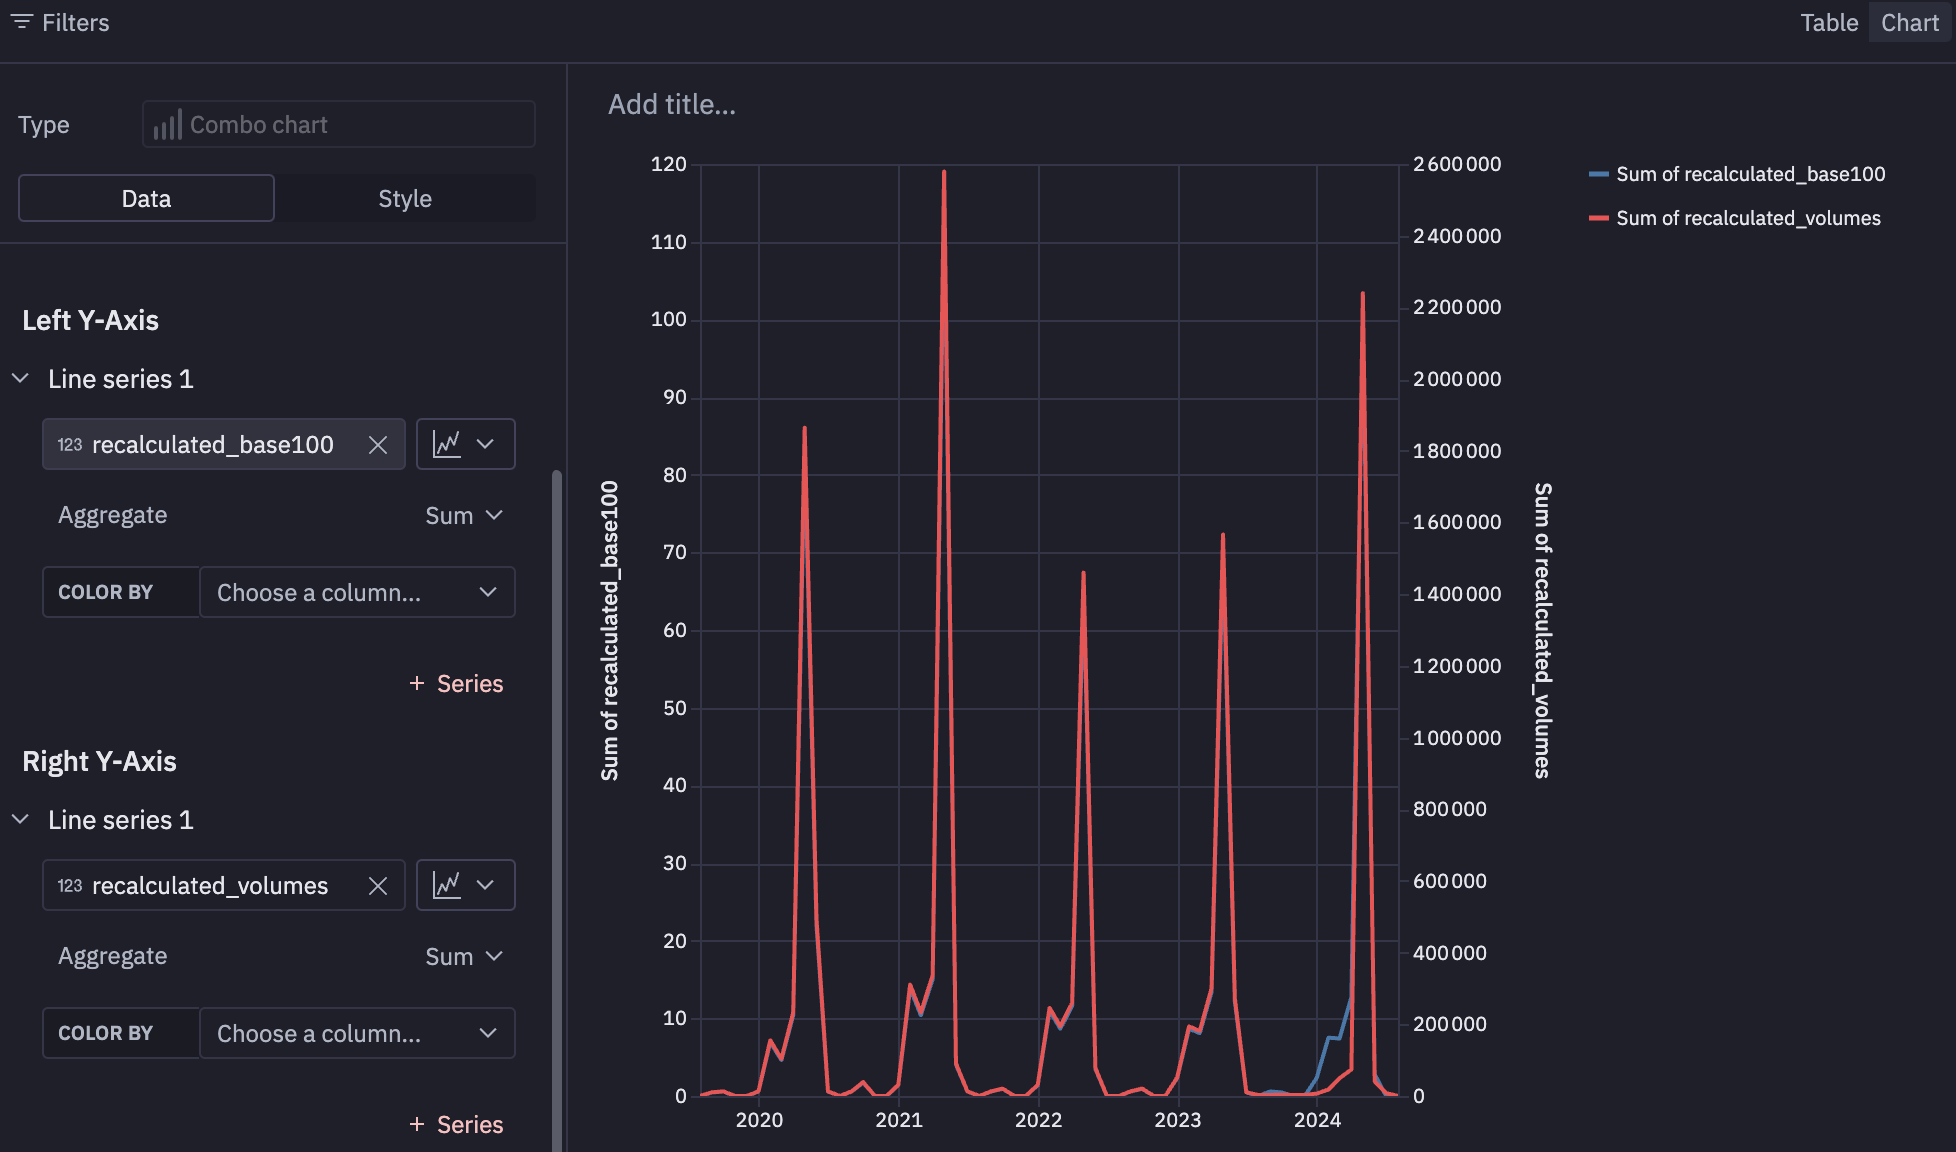Click the right axis title Sum of recalculated_volumes

point(1542,631)
